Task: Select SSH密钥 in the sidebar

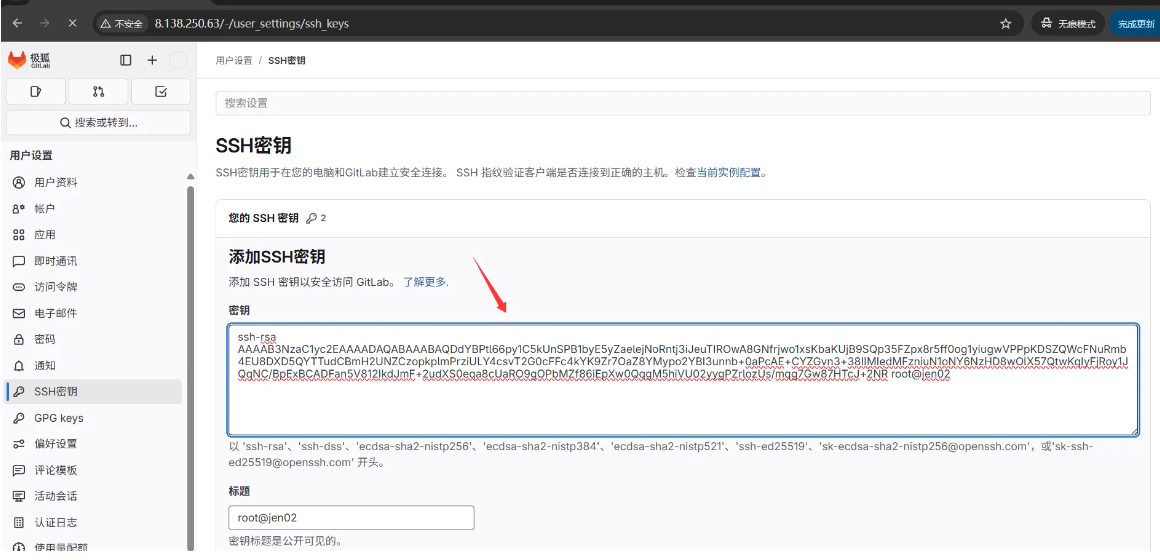Action: click(x=93, y=392)
